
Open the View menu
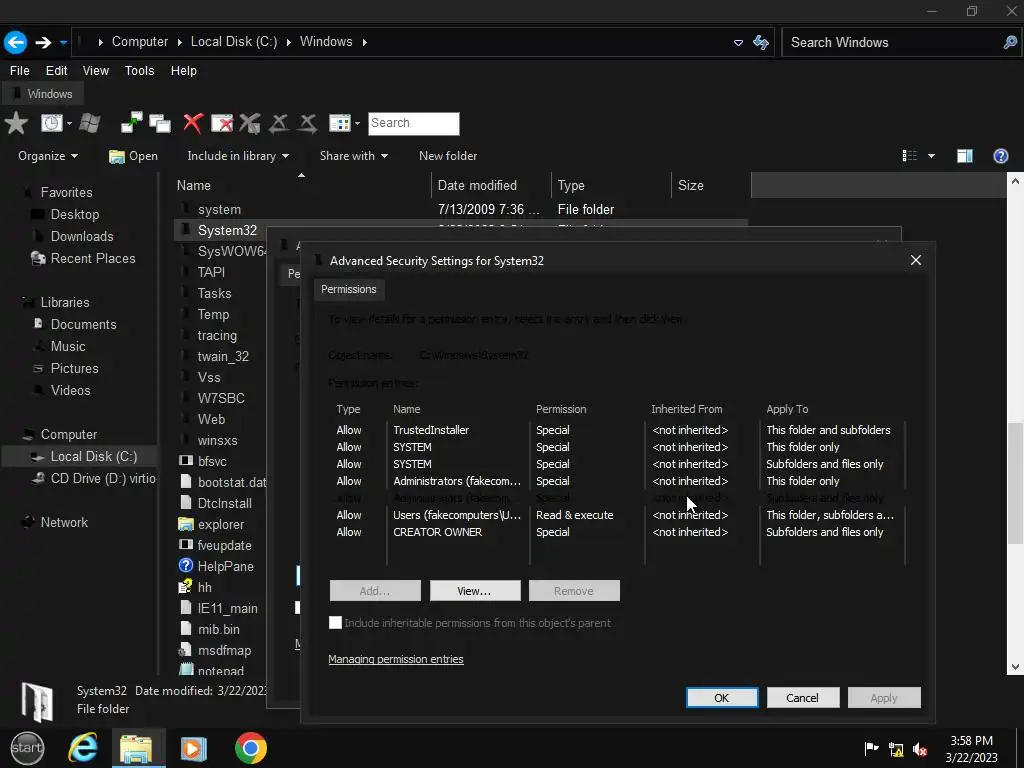95,71
